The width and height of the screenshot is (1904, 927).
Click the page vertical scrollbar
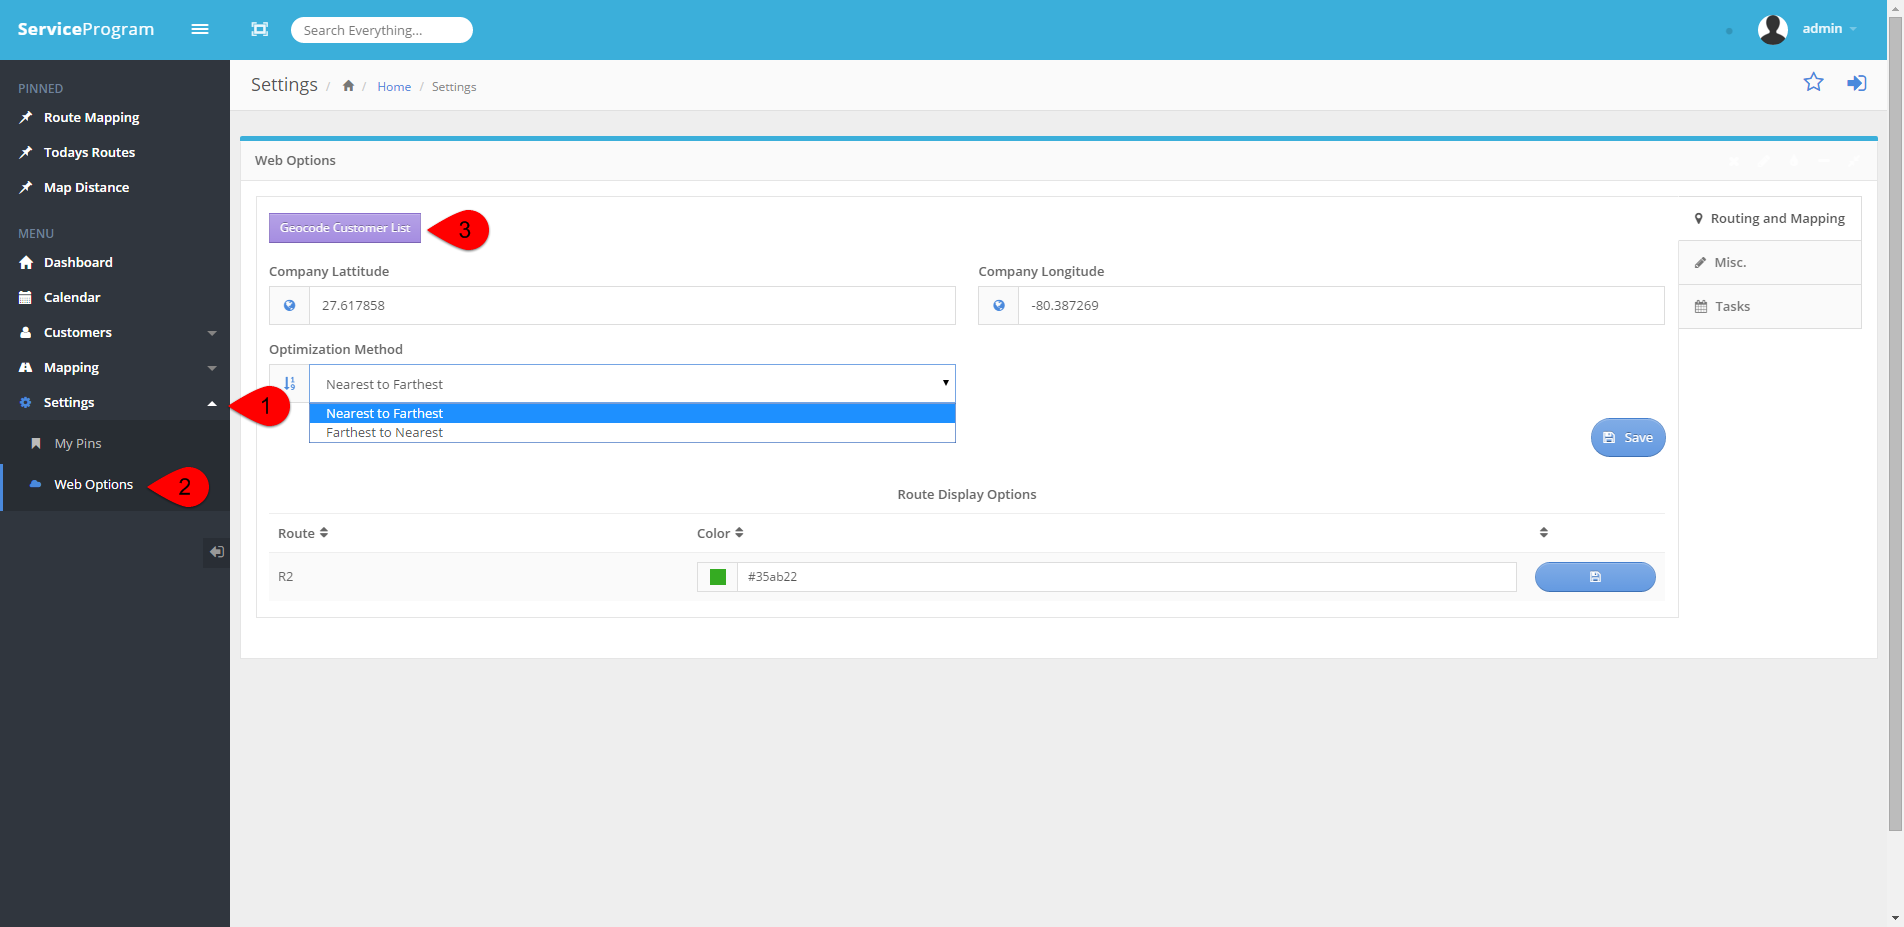coord(1895,425)
